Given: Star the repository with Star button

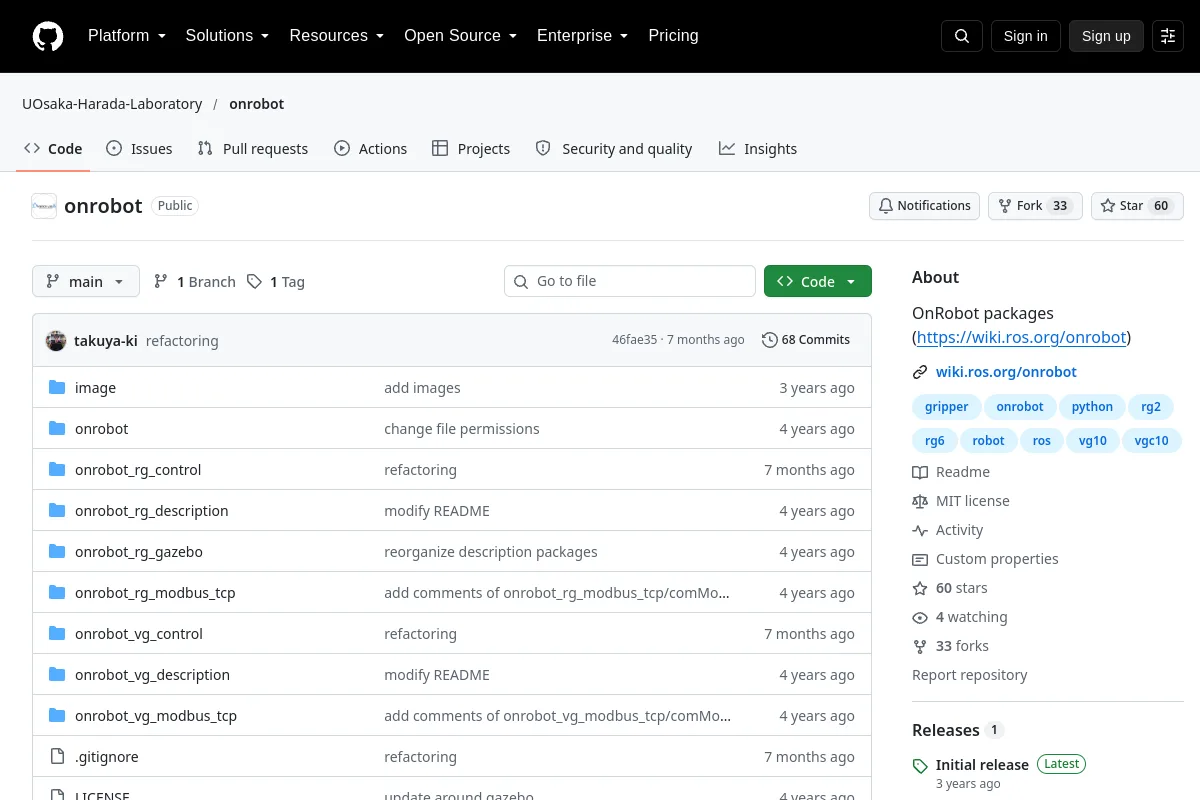Looking at the screenshot, I should coord(1137,206).
